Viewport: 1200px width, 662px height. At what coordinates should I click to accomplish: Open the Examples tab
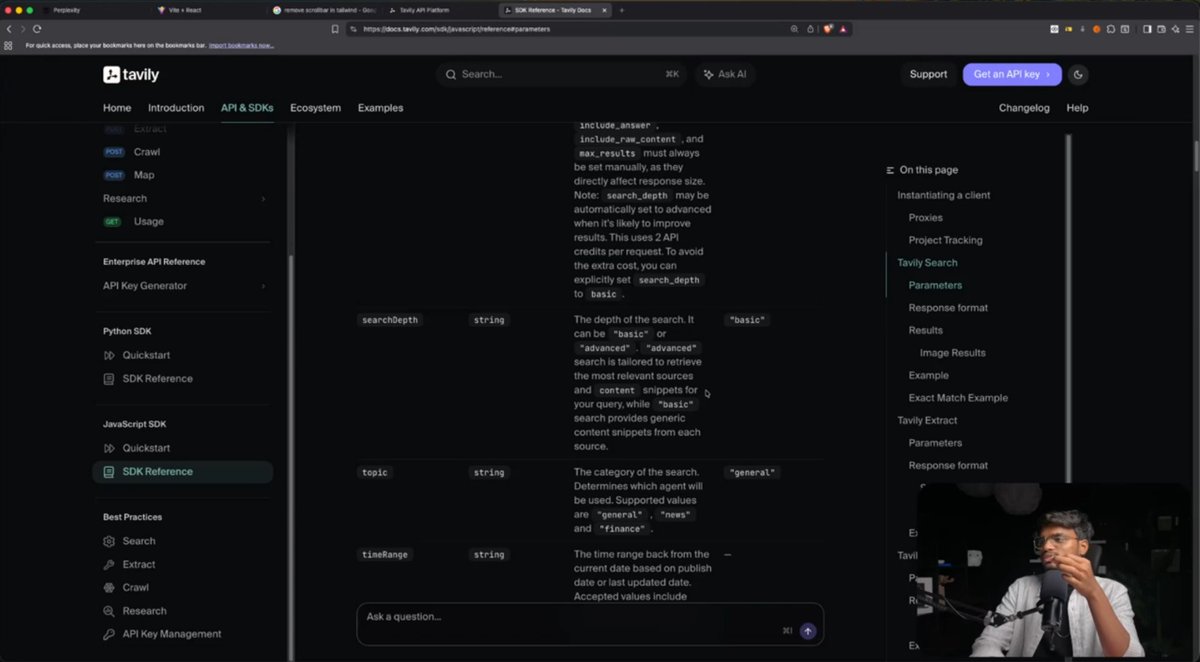(380, 108)
